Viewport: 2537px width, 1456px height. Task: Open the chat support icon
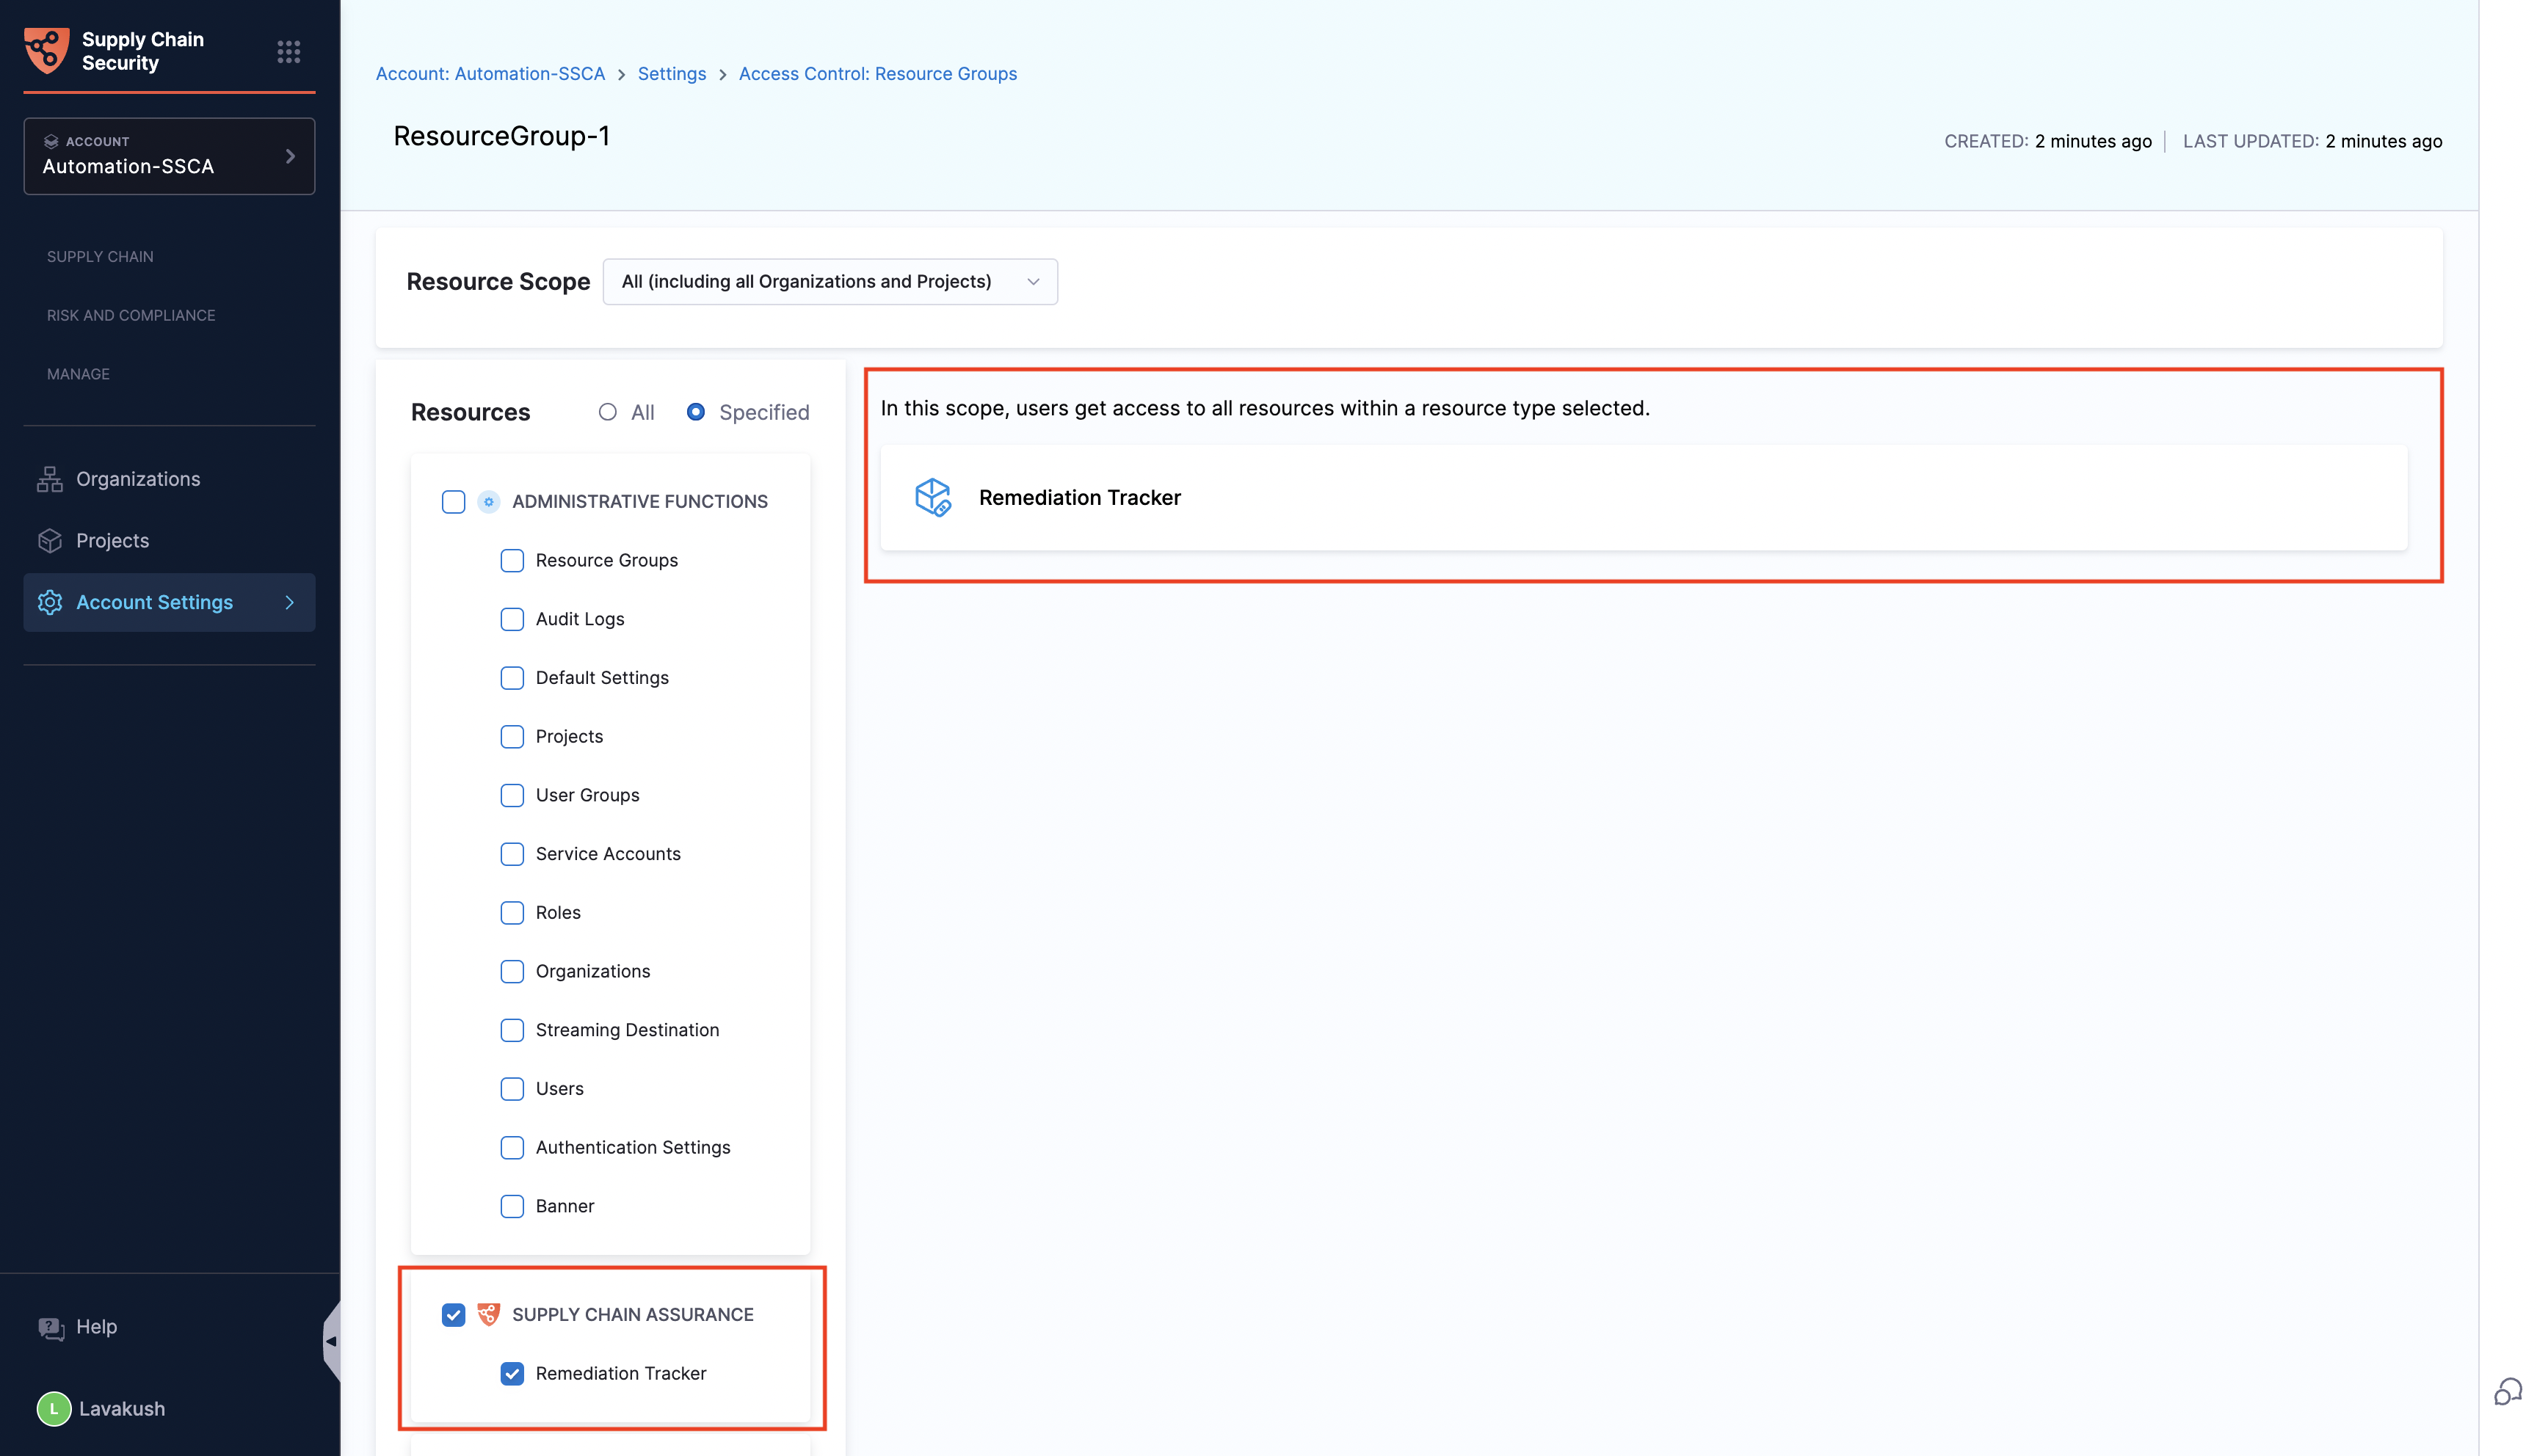2507,1391
